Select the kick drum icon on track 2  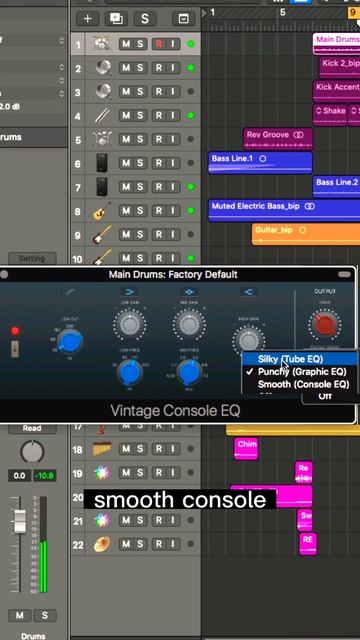click(102, 68)
